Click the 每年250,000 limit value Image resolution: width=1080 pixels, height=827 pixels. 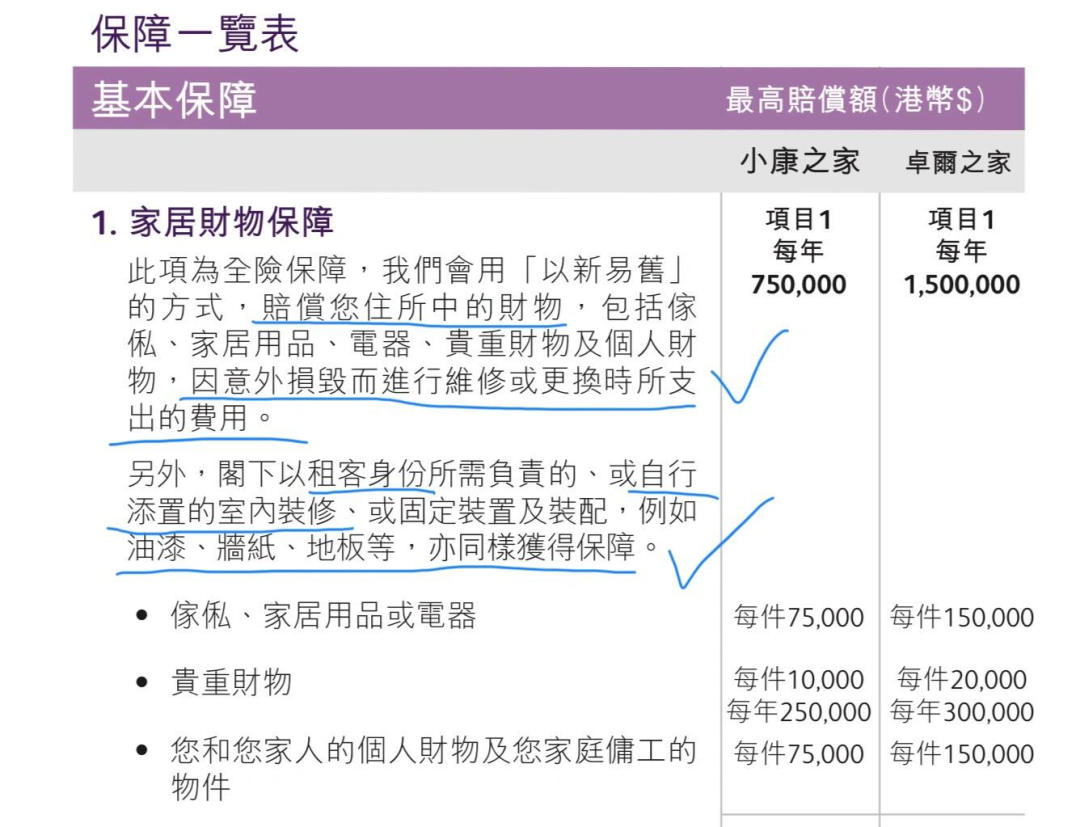coord(798,712)
